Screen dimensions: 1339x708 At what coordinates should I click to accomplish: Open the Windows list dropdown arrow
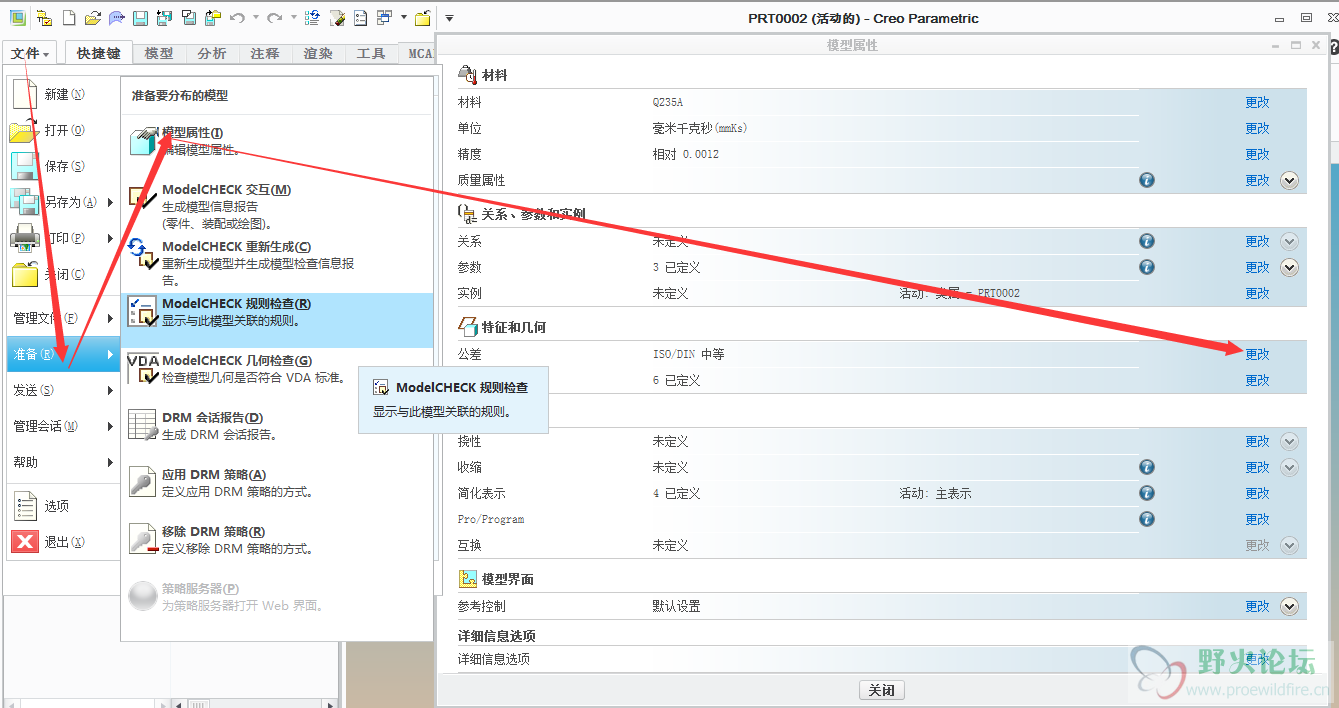click(403, 17)
